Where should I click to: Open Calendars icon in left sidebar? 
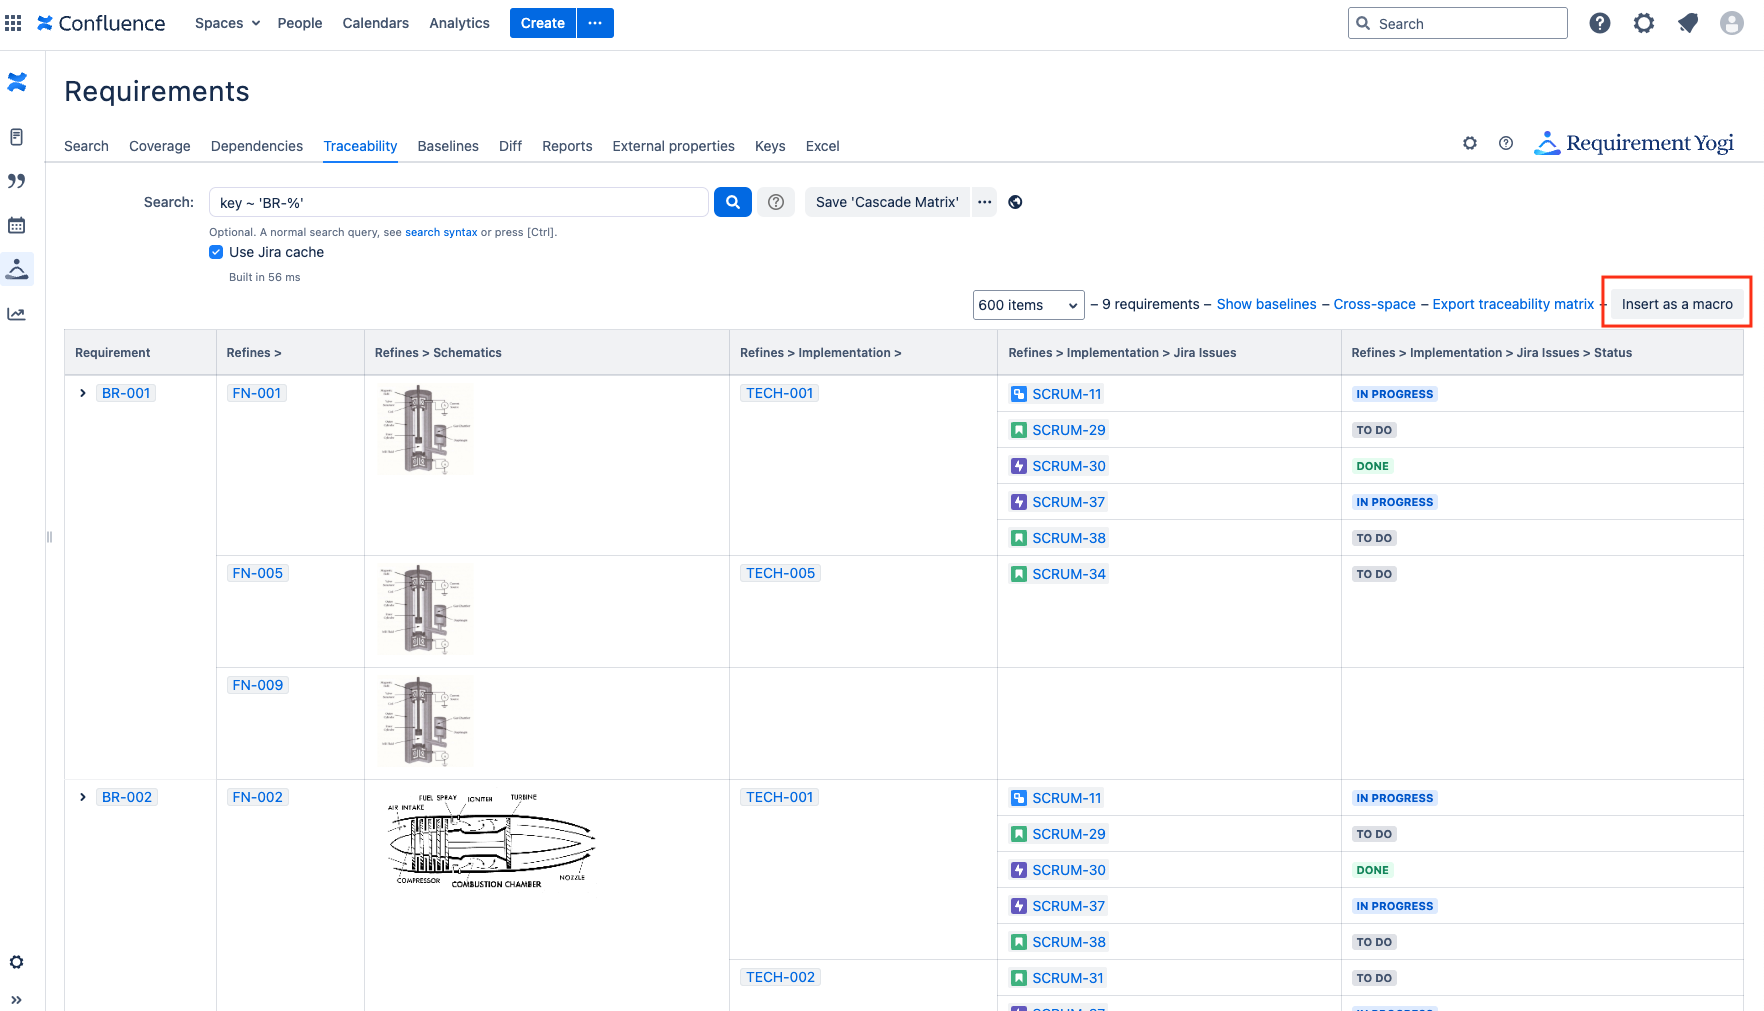coord(17,225)
